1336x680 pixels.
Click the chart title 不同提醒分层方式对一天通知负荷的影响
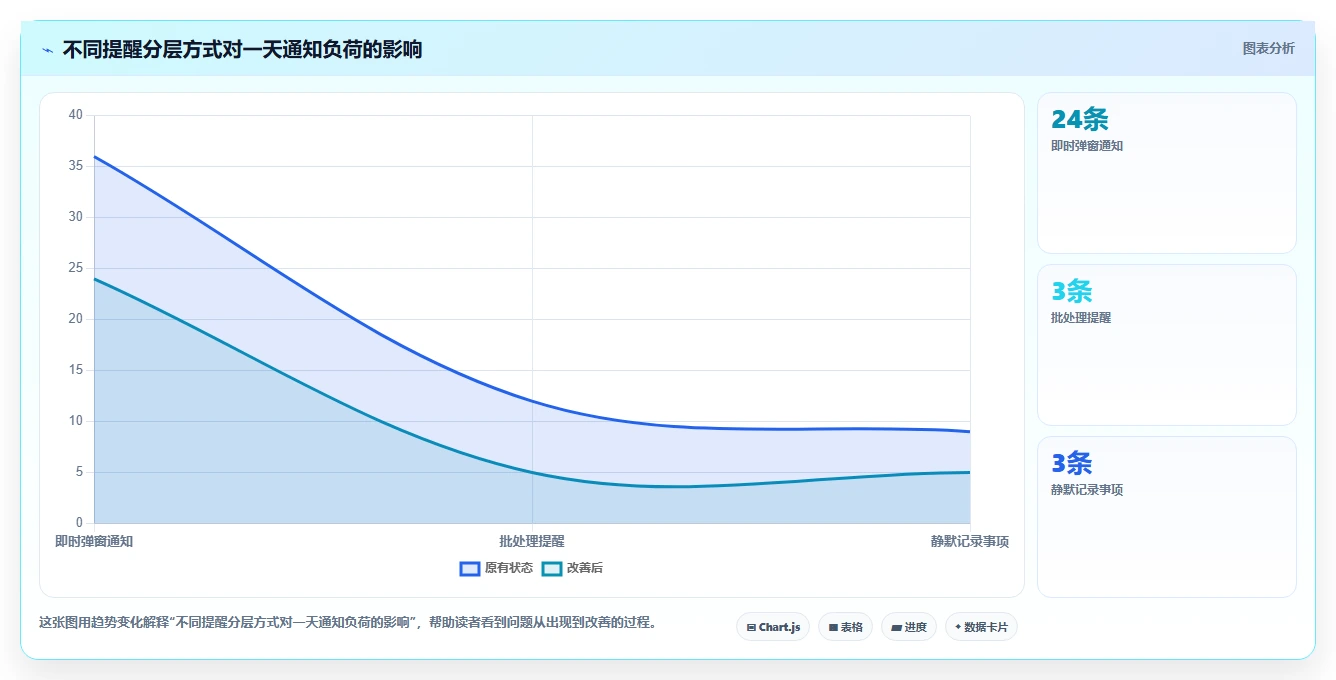click(242, 49)
